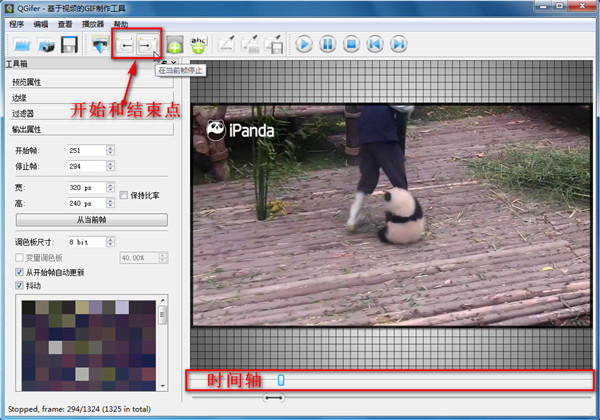Expand the 预览属性 section

click(x=90, y=83)
